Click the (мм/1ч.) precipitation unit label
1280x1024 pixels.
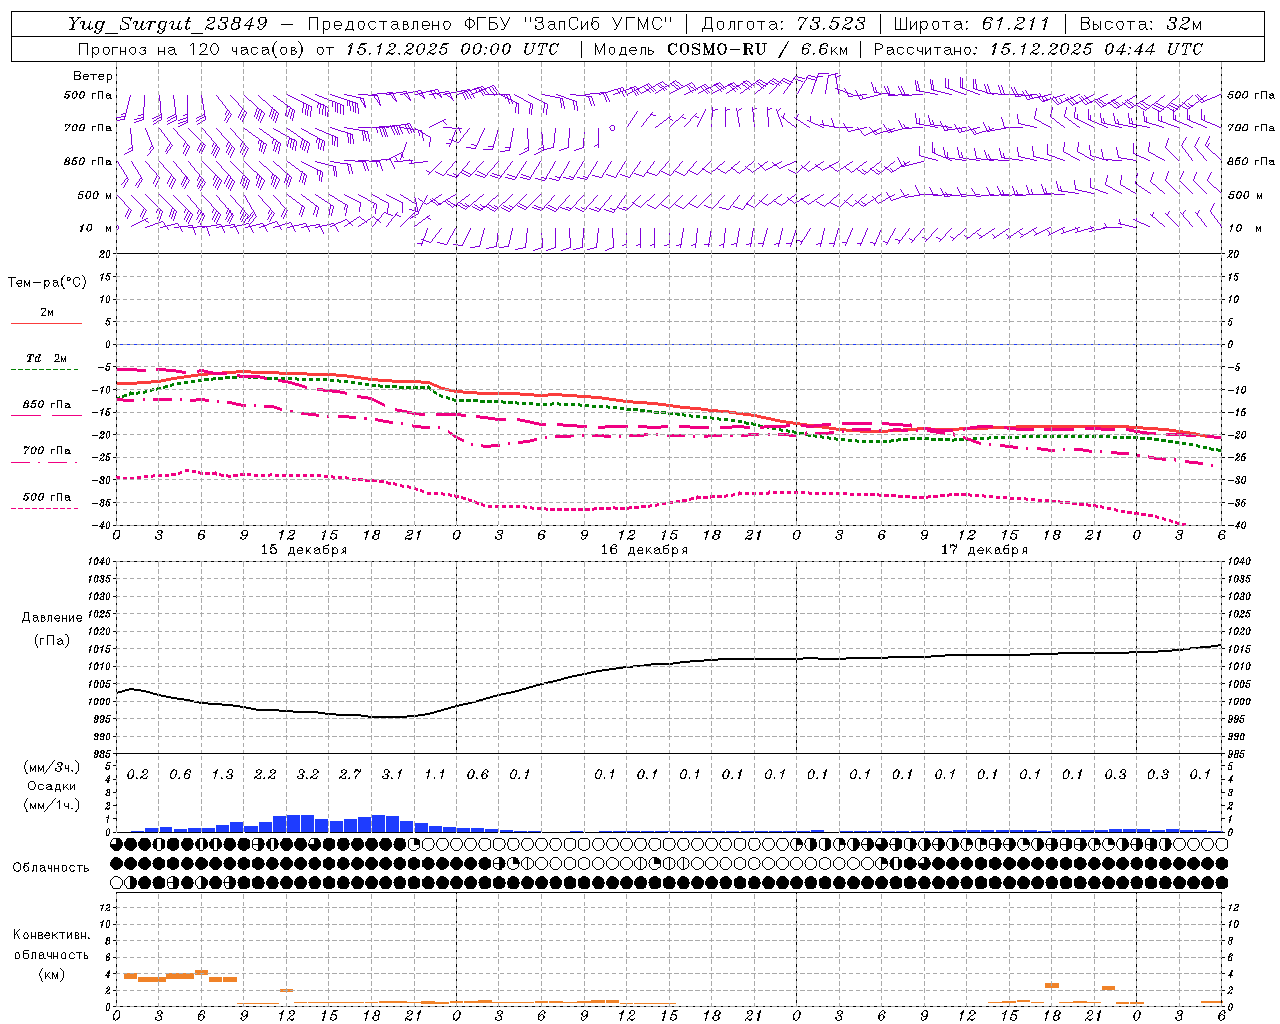pyautogui.click(x=52, y=805)
